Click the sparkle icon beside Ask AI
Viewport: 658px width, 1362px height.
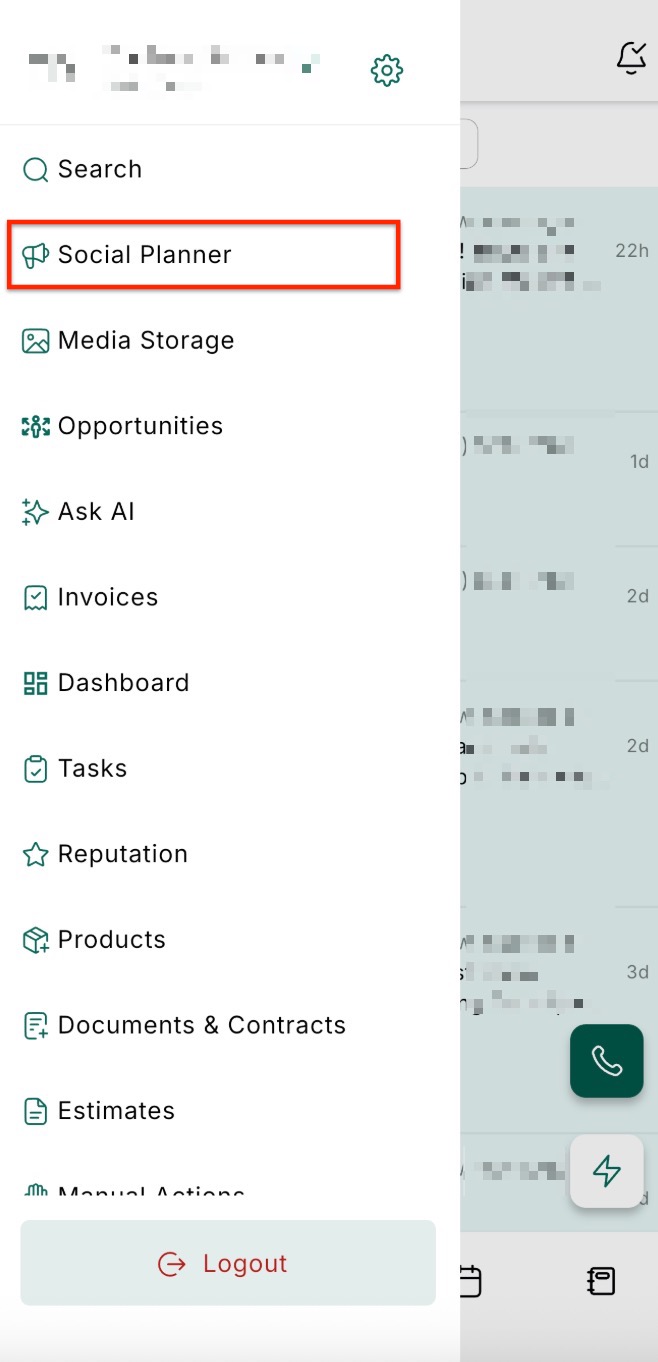point(35,512)
